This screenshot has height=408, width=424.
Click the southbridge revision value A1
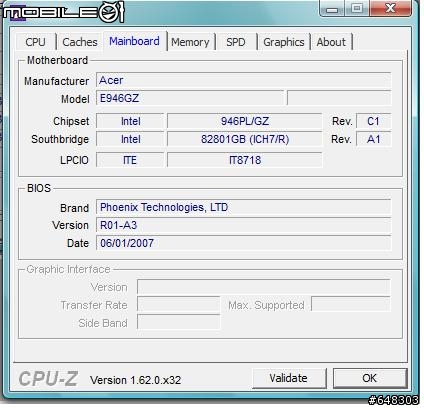point(373,139)
